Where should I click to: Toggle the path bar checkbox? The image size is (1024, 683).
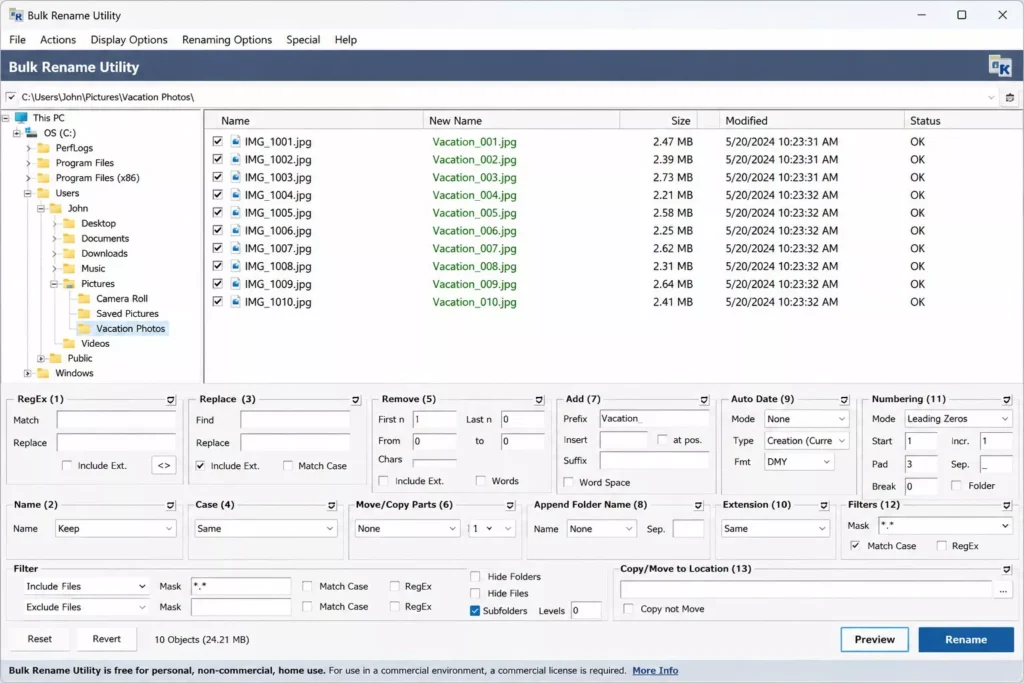pyautogui.click(x=10, y=97)
